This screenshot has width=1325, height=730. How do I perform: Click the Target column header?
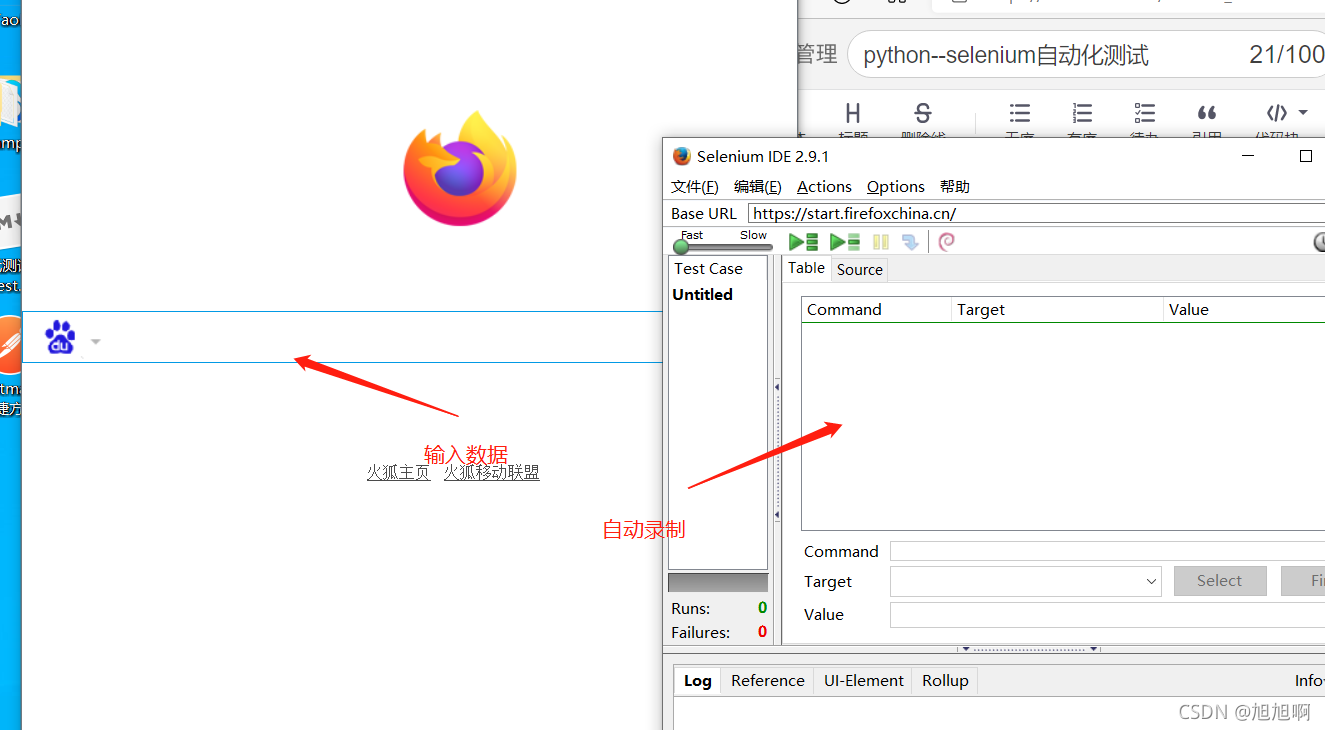pos(1058,310)
